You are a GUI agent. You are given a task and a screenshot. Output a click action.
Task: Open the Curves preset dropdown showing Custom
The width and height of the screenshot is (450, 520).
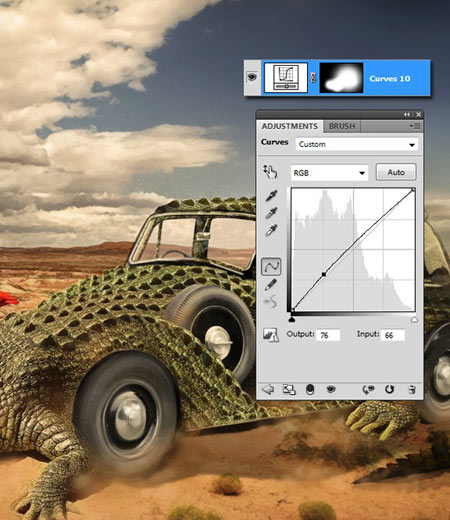pyautogui.click(x=356, y=144)
